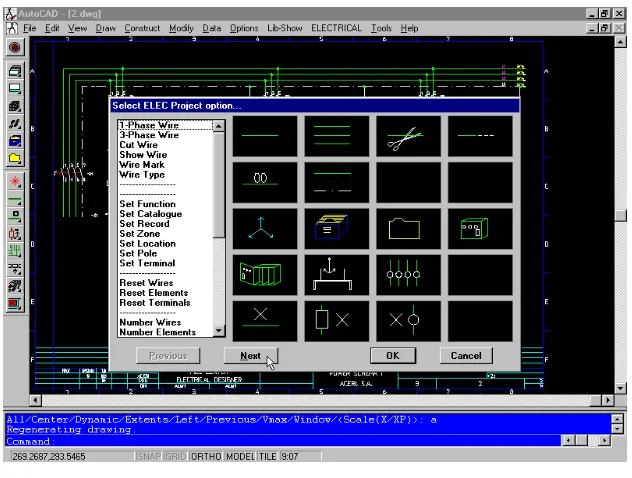This screenshot has height=478, width=632.
Task: Click the Next button
Action: [251, 356]
